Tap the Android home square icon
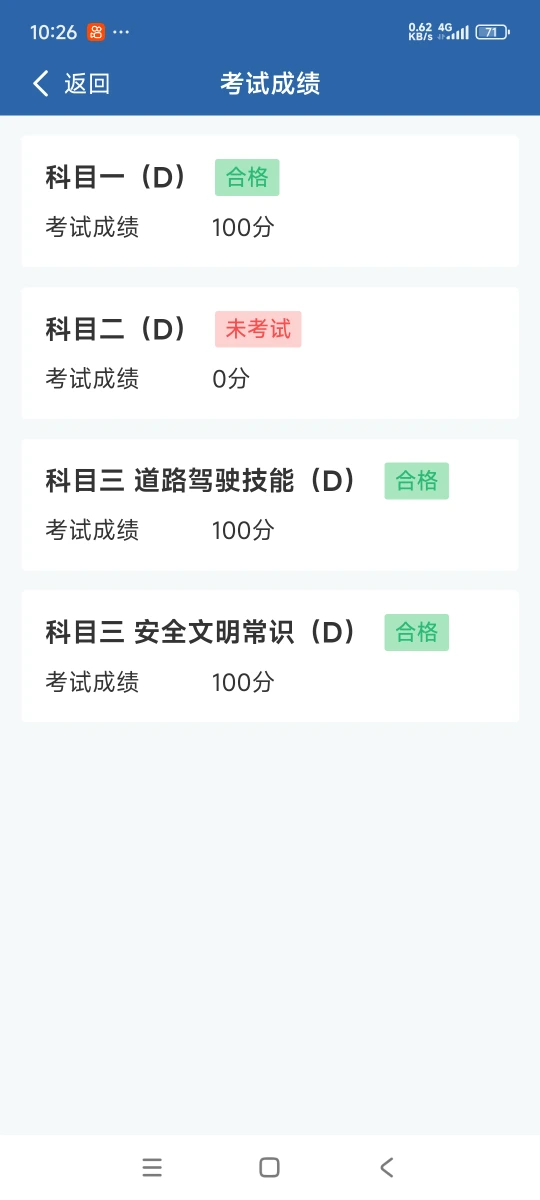 (269, 1167)
